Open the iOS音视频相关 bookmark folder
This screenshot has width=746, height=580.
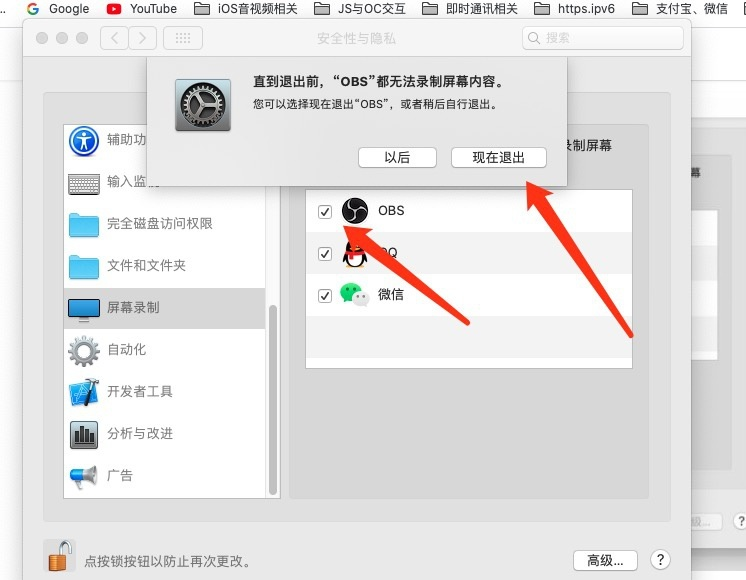246,9
